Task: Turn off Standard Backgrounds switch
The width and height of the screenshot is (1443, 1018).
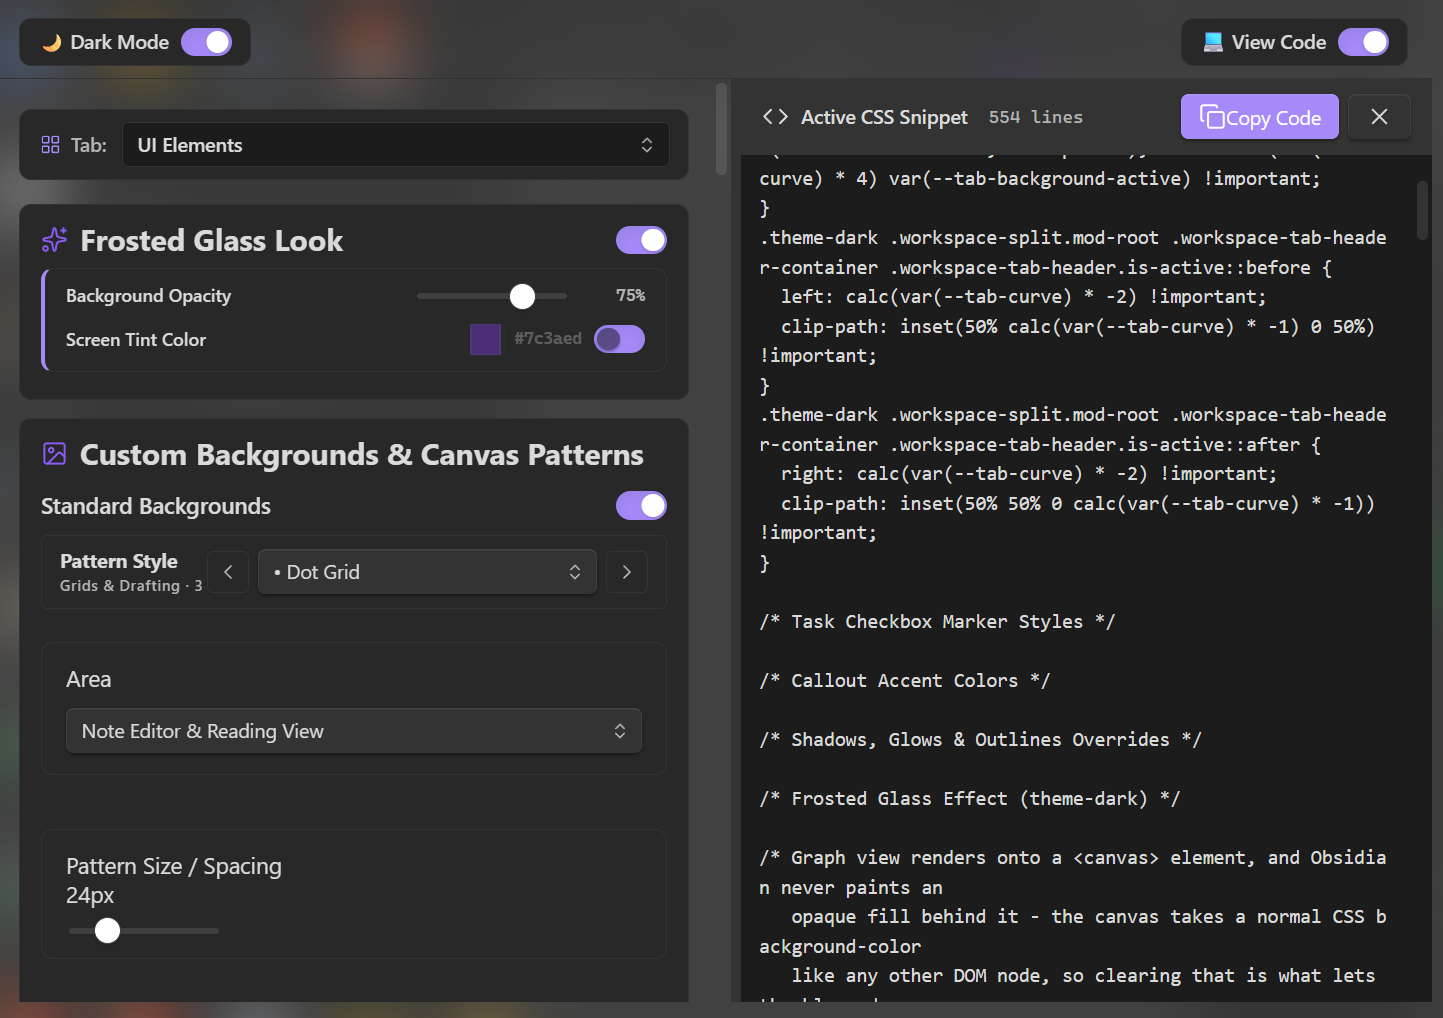Action: coord(641,506)
